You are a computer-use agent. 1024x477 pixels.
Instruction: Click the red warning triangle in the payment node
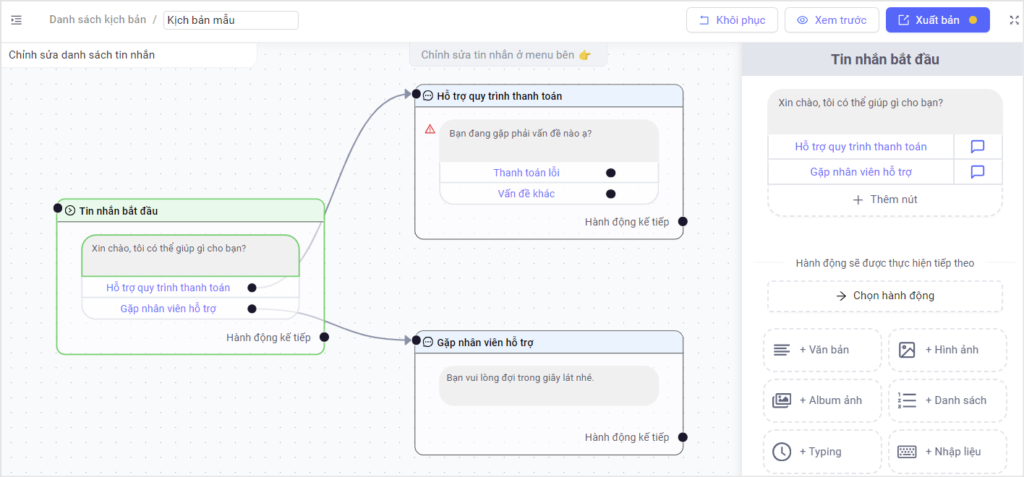[430, 129]
